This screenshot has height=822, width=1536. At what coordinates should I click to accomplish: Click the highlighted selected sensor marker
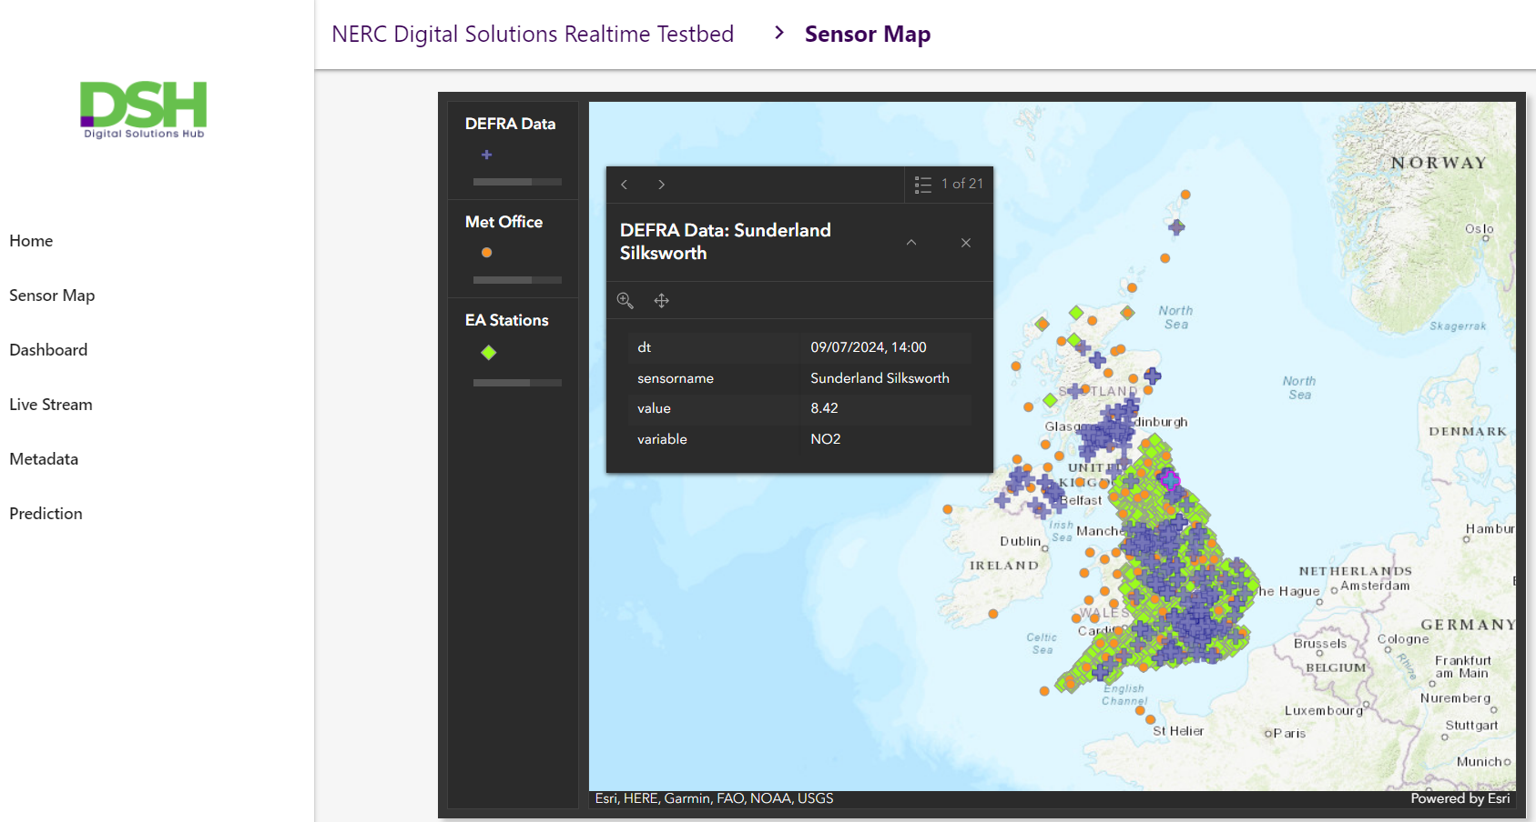(1169, 481)
